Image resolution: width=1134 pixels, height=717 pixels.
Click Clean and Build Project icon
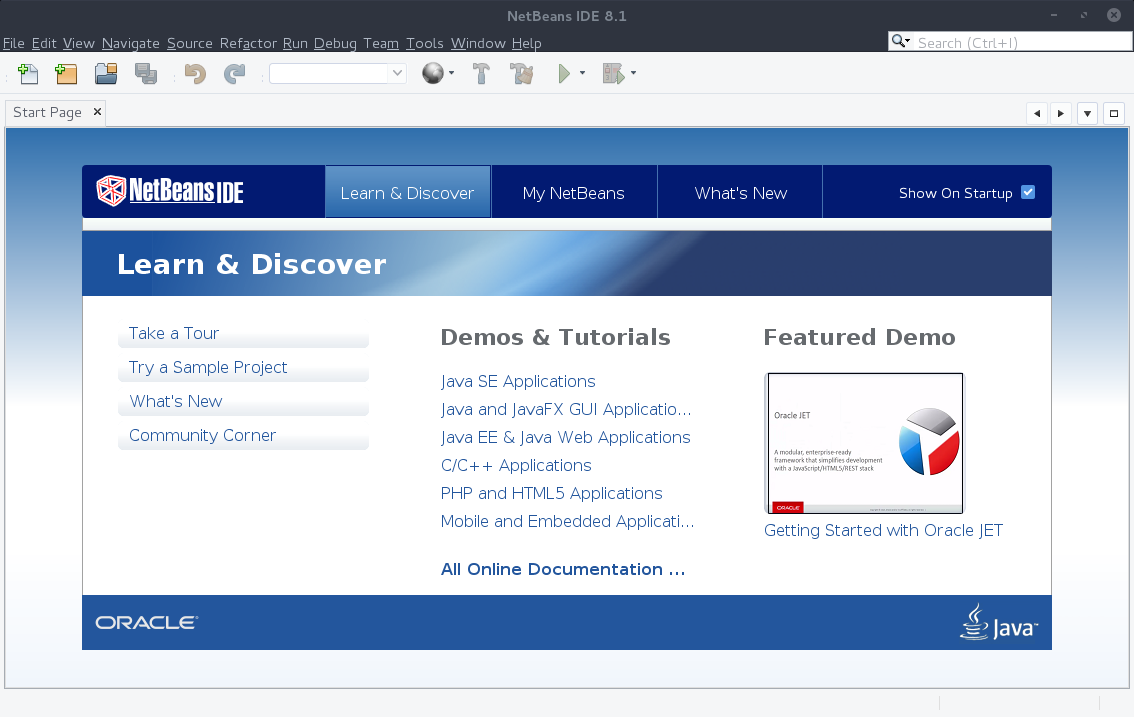click(x=521, y=73)
